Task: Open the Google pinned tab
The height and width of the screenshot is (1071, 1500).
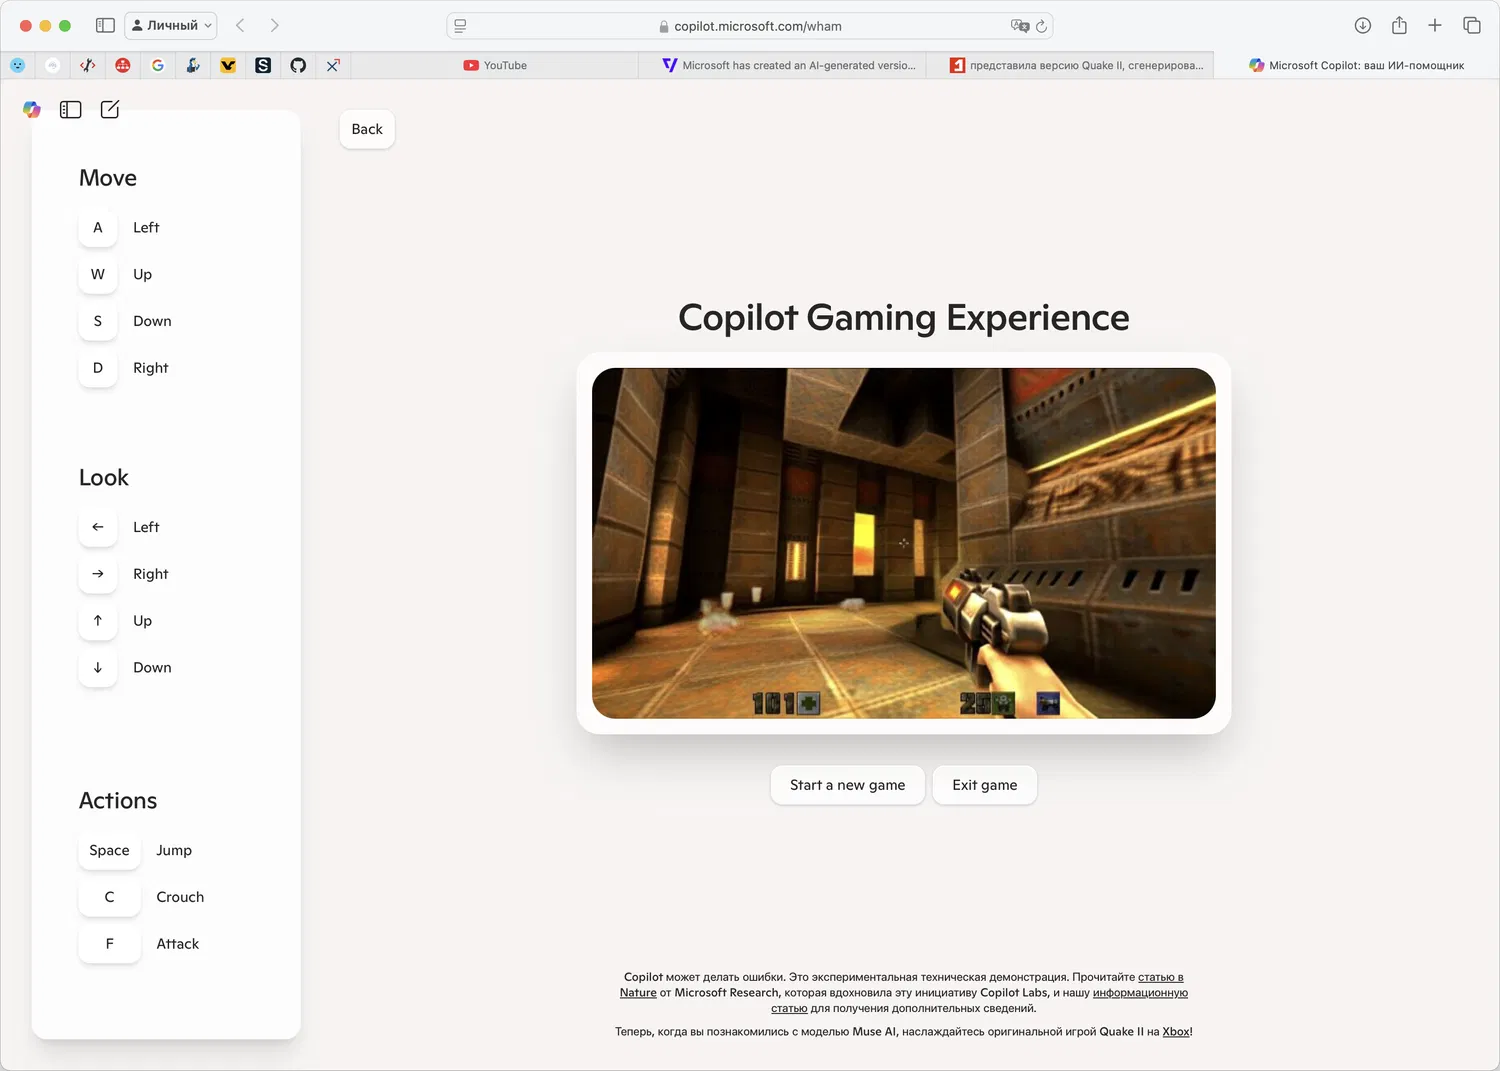Action: tap(158, 65)
